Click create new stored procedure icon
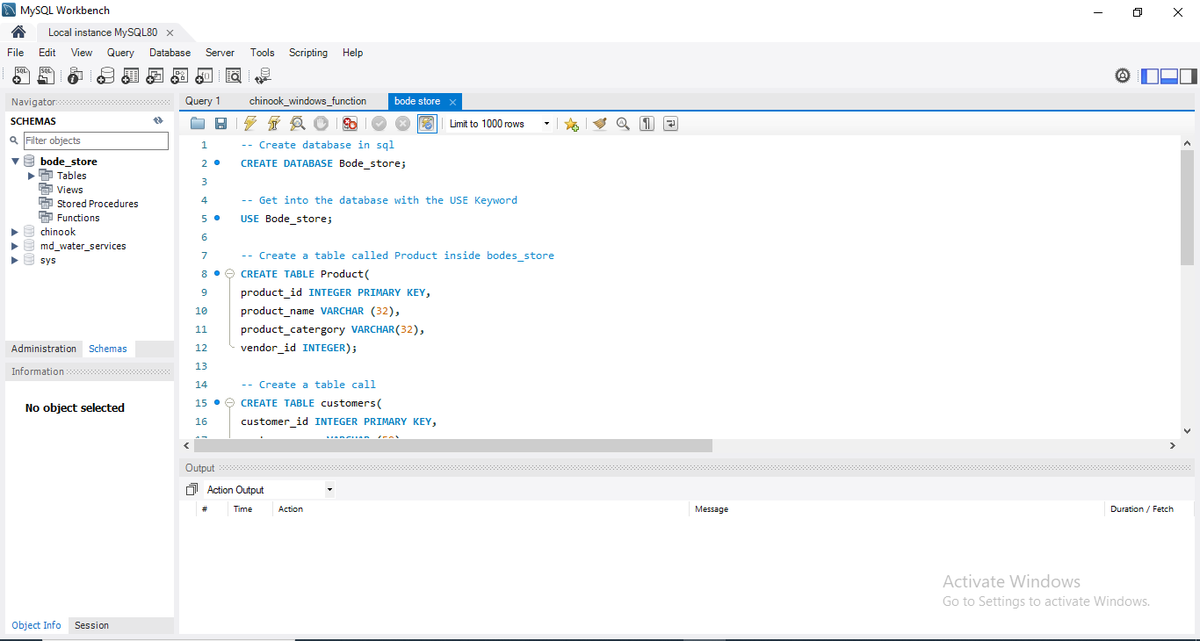1200x641 pixels. click(x=180, y=76)
